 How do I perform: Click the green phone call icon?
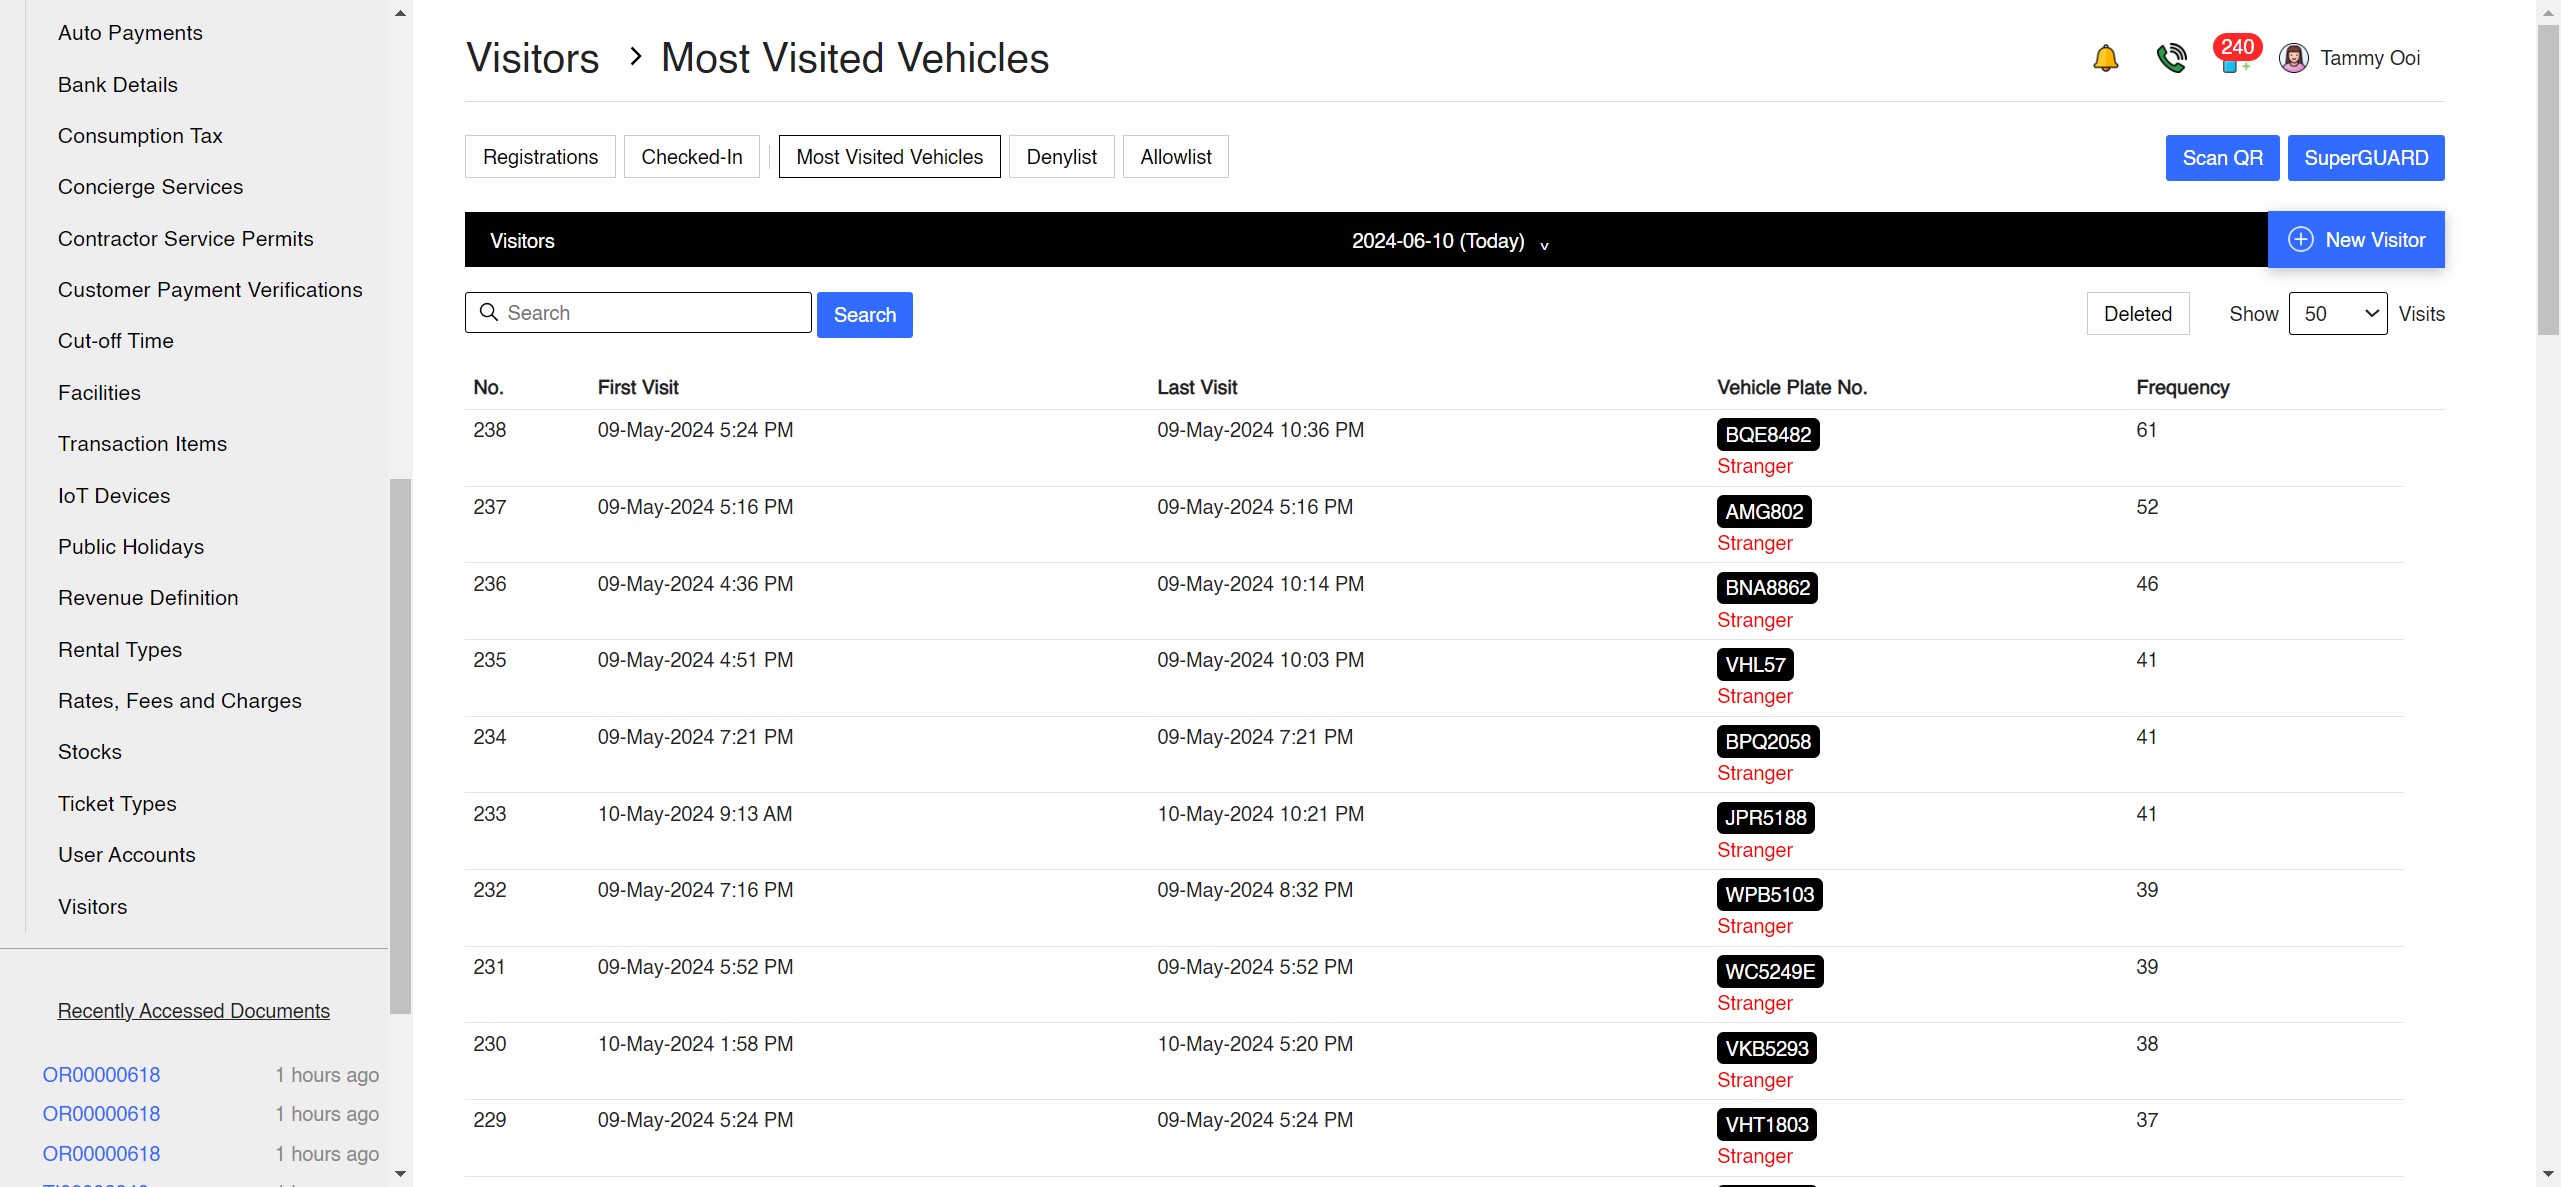coord(2171,58)
